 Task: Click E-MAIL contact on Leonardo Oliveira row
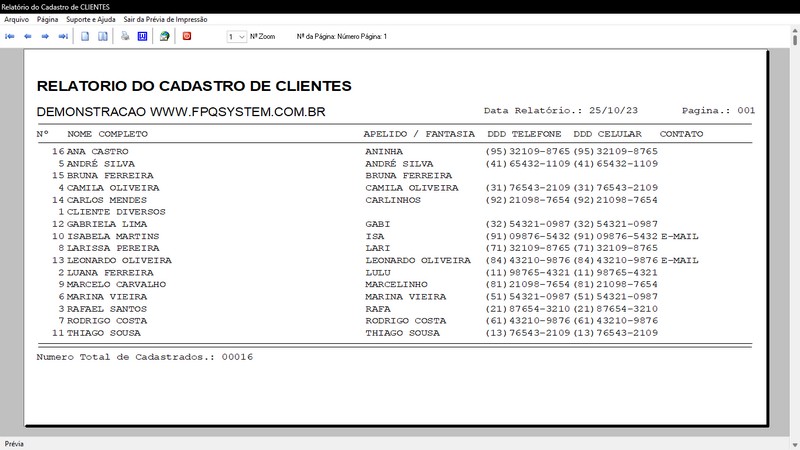click(680, 260)
